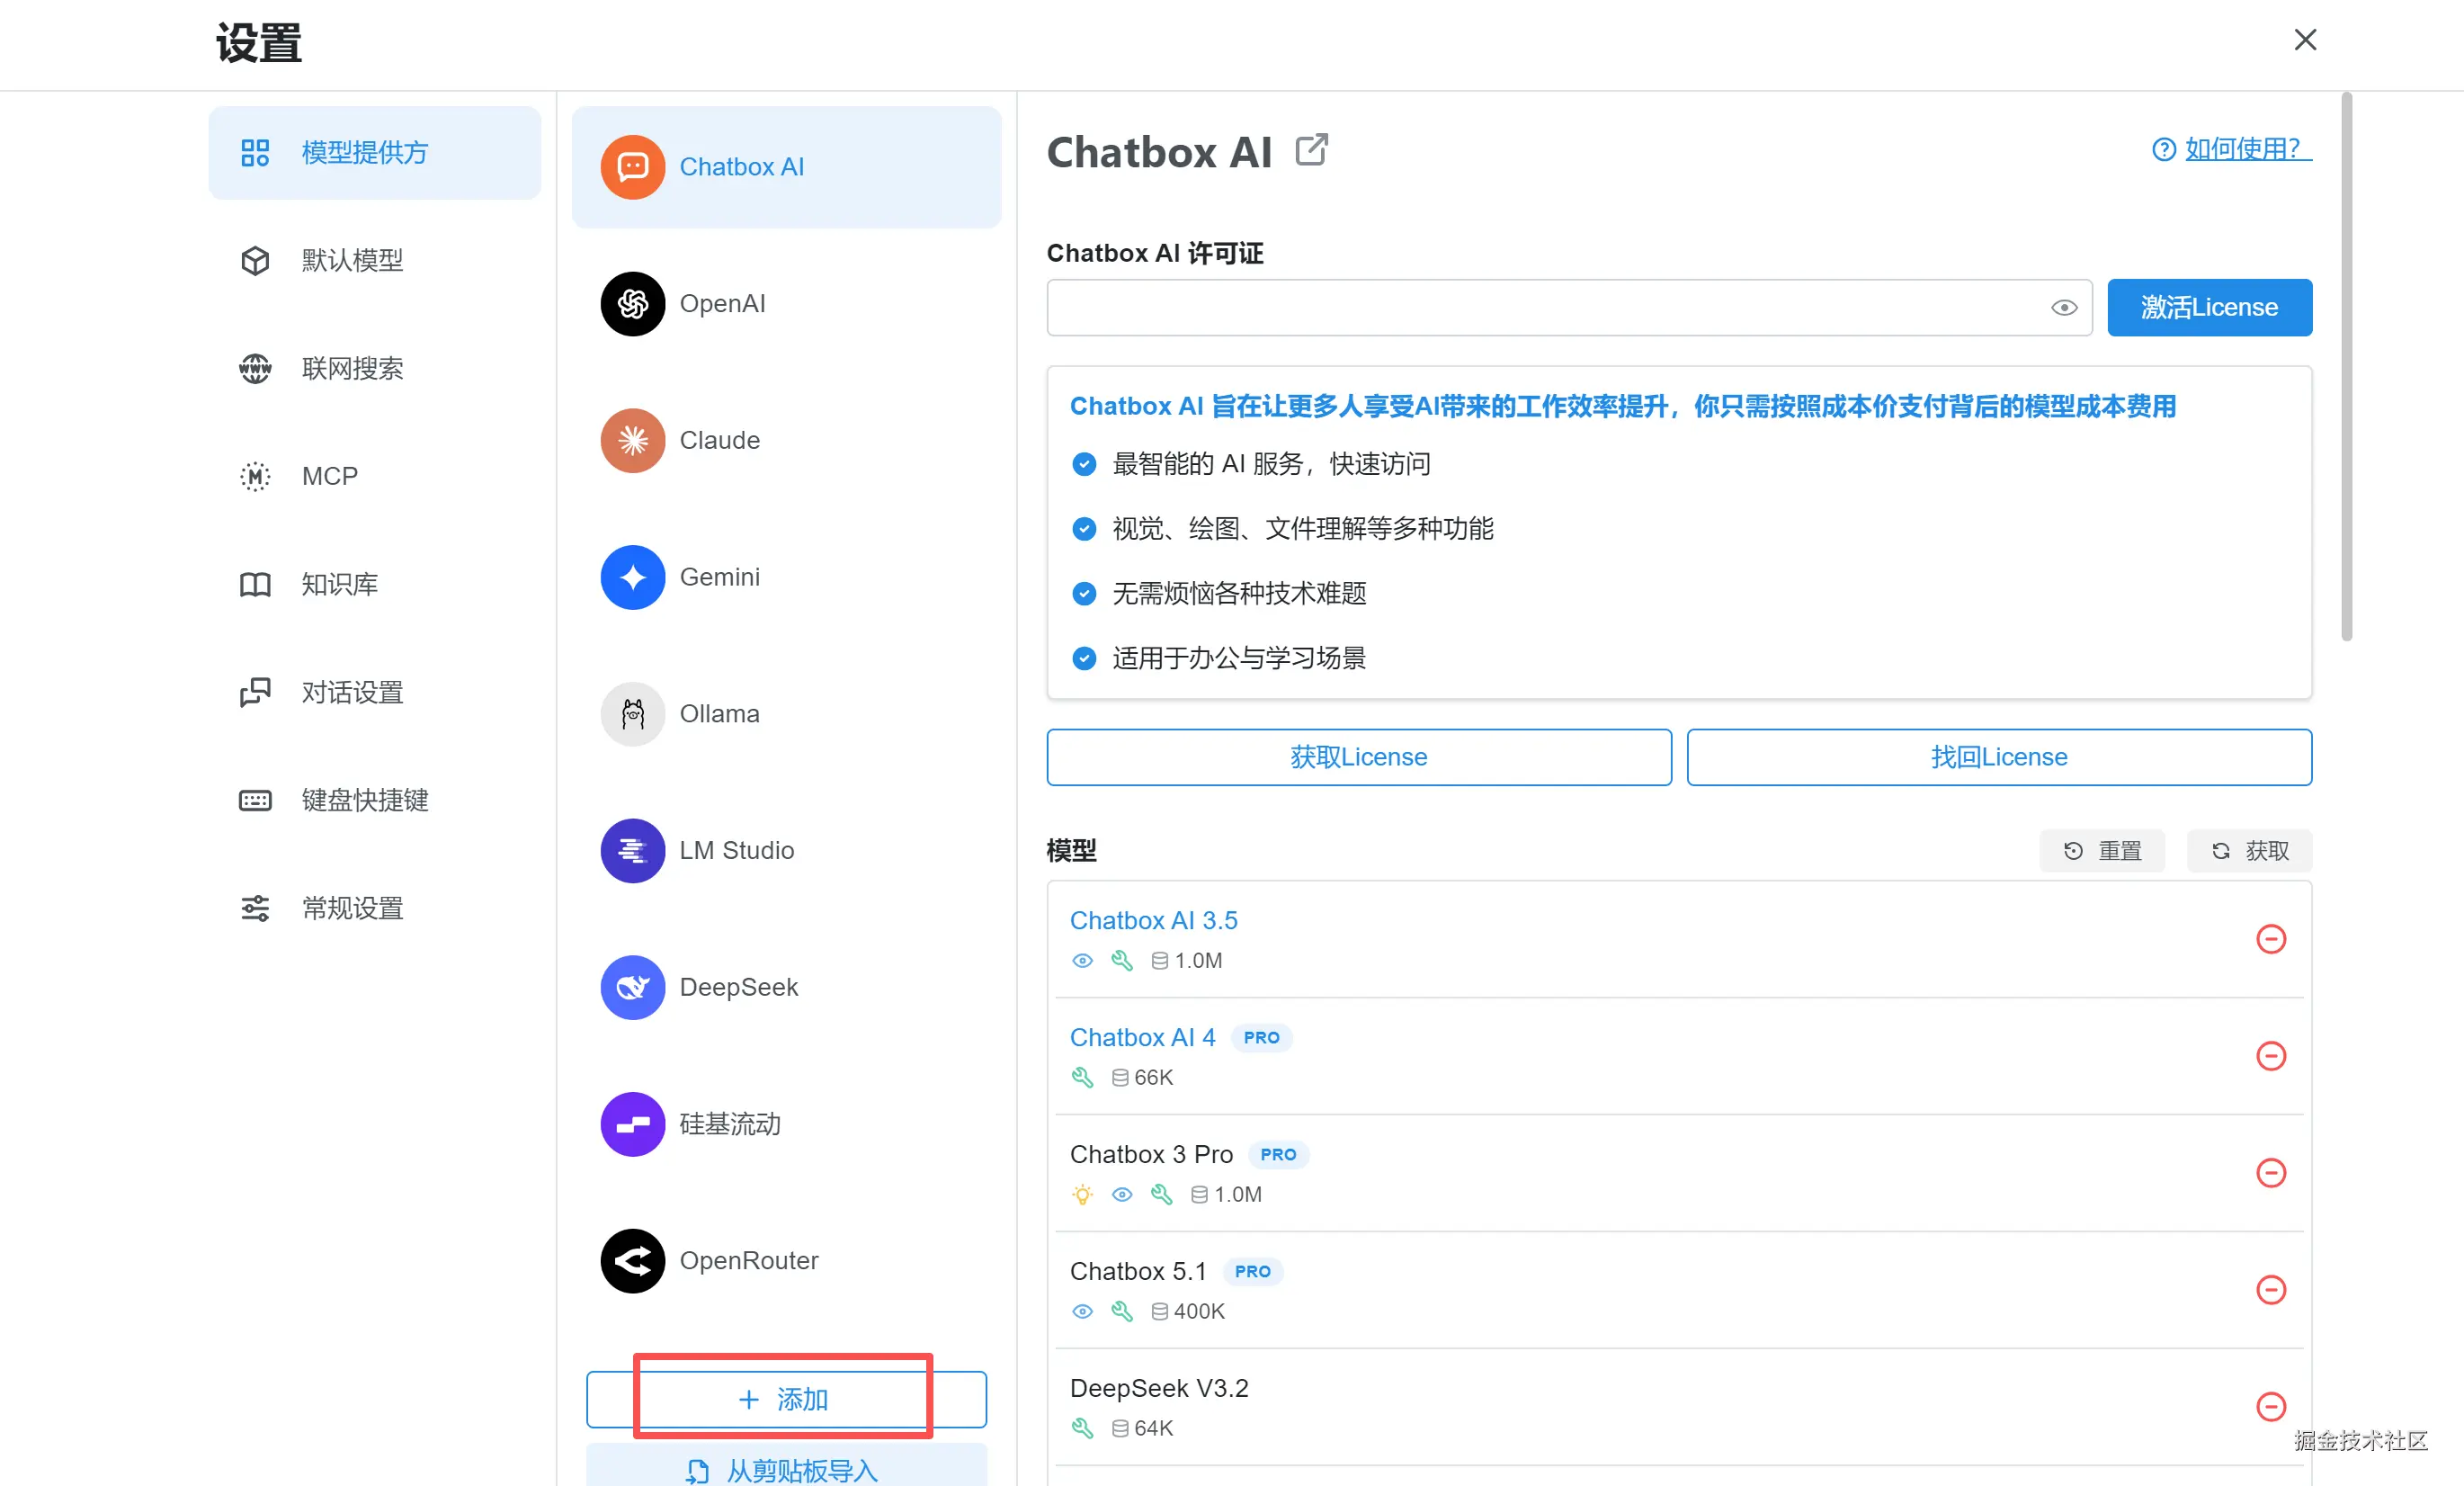Remove the Chatbox 3 Pro model
Viewport: 2464px width, 1486px height.
pos(2271,1173)
